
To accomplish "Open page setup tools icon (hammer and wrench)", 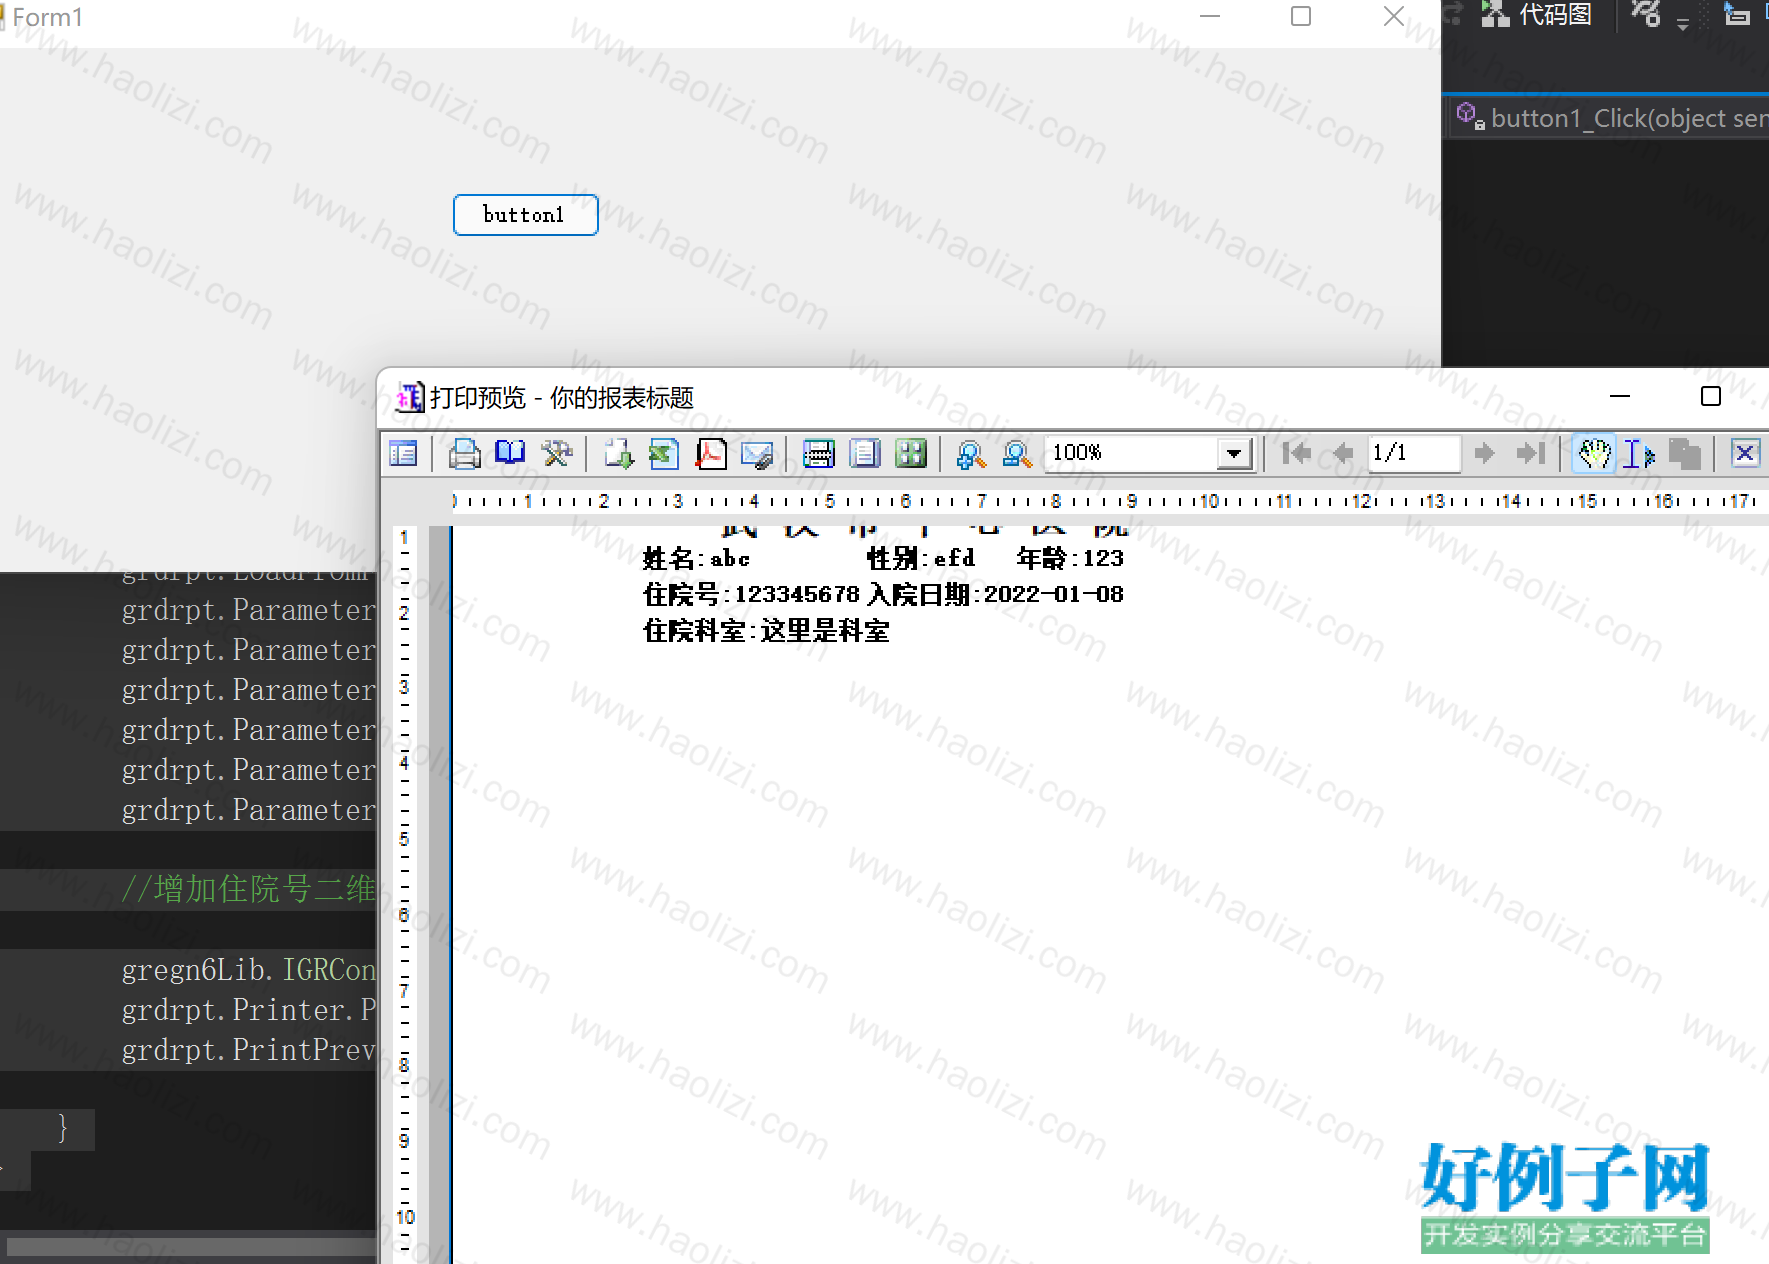I will pyautogui.click(x=557, y=454).
